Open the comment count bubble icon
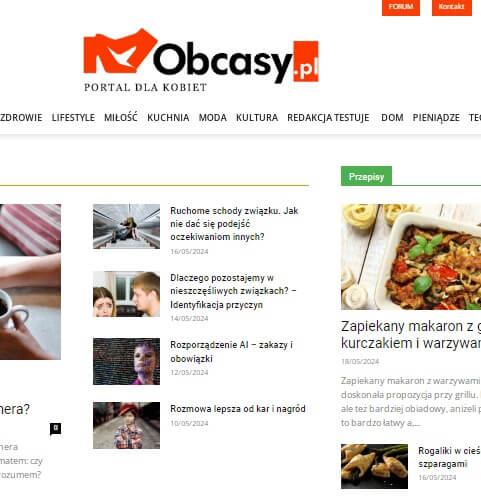Viewport: 481px width, 497px height. (x=56, y=429)
